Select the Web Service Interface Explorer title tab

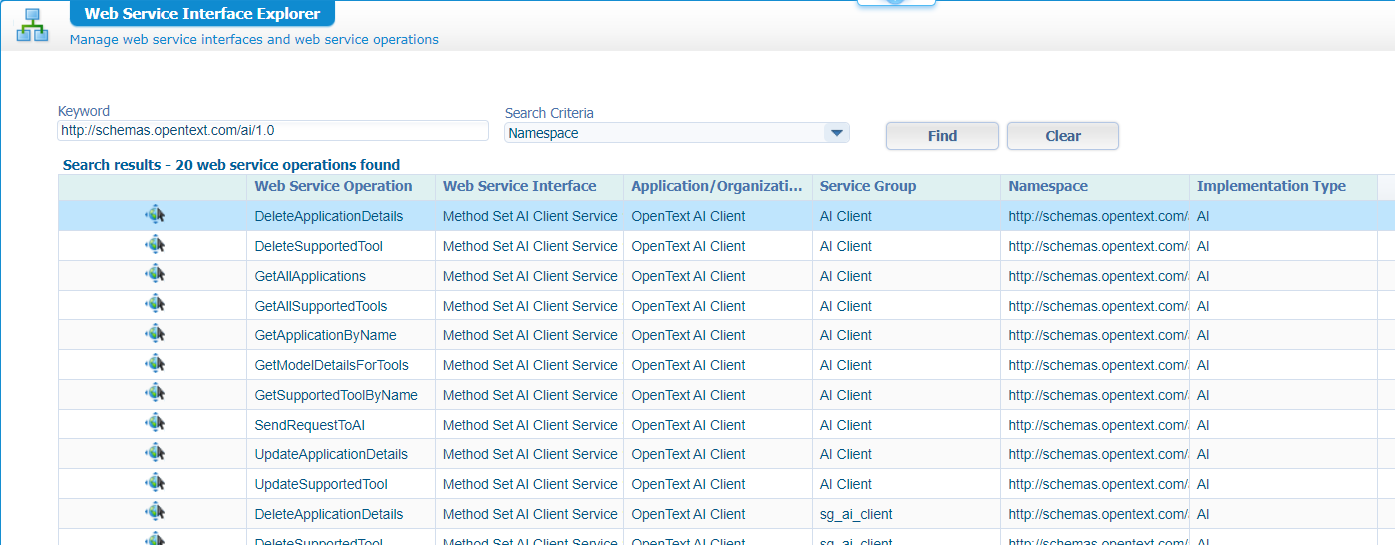[x=202, y=14]
